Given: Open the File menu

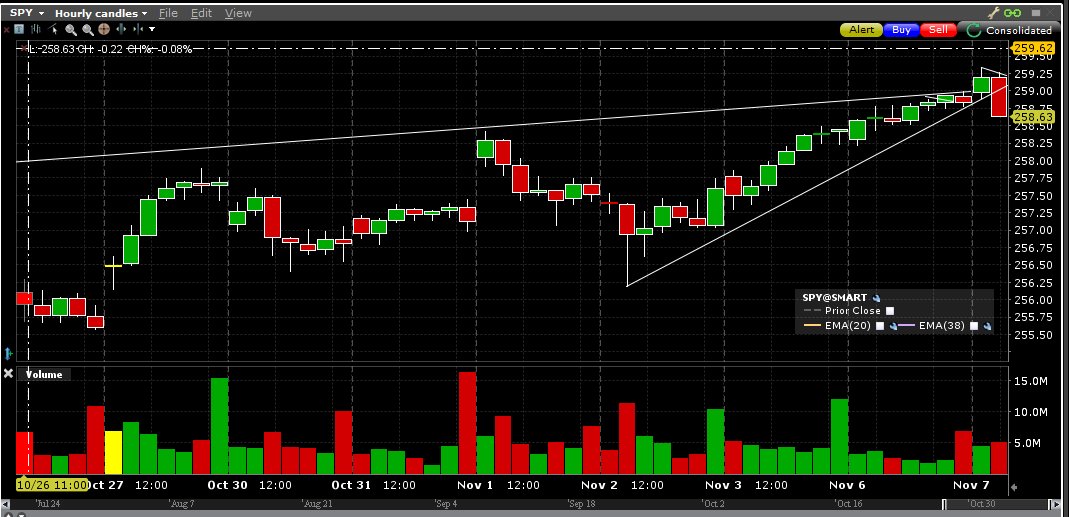Looking at the screenshot, I should coord(168,13).
